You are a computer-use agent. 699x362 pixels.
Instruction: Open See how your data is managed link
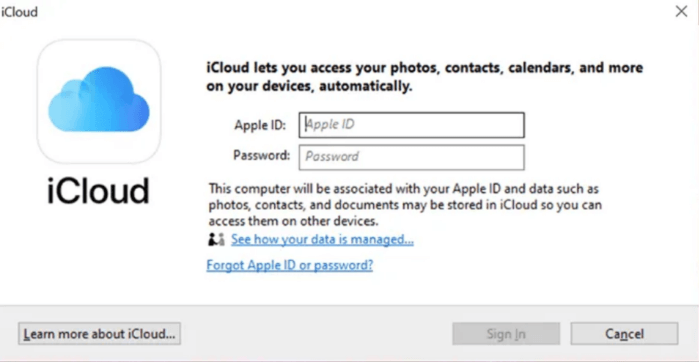click(322, 240)
